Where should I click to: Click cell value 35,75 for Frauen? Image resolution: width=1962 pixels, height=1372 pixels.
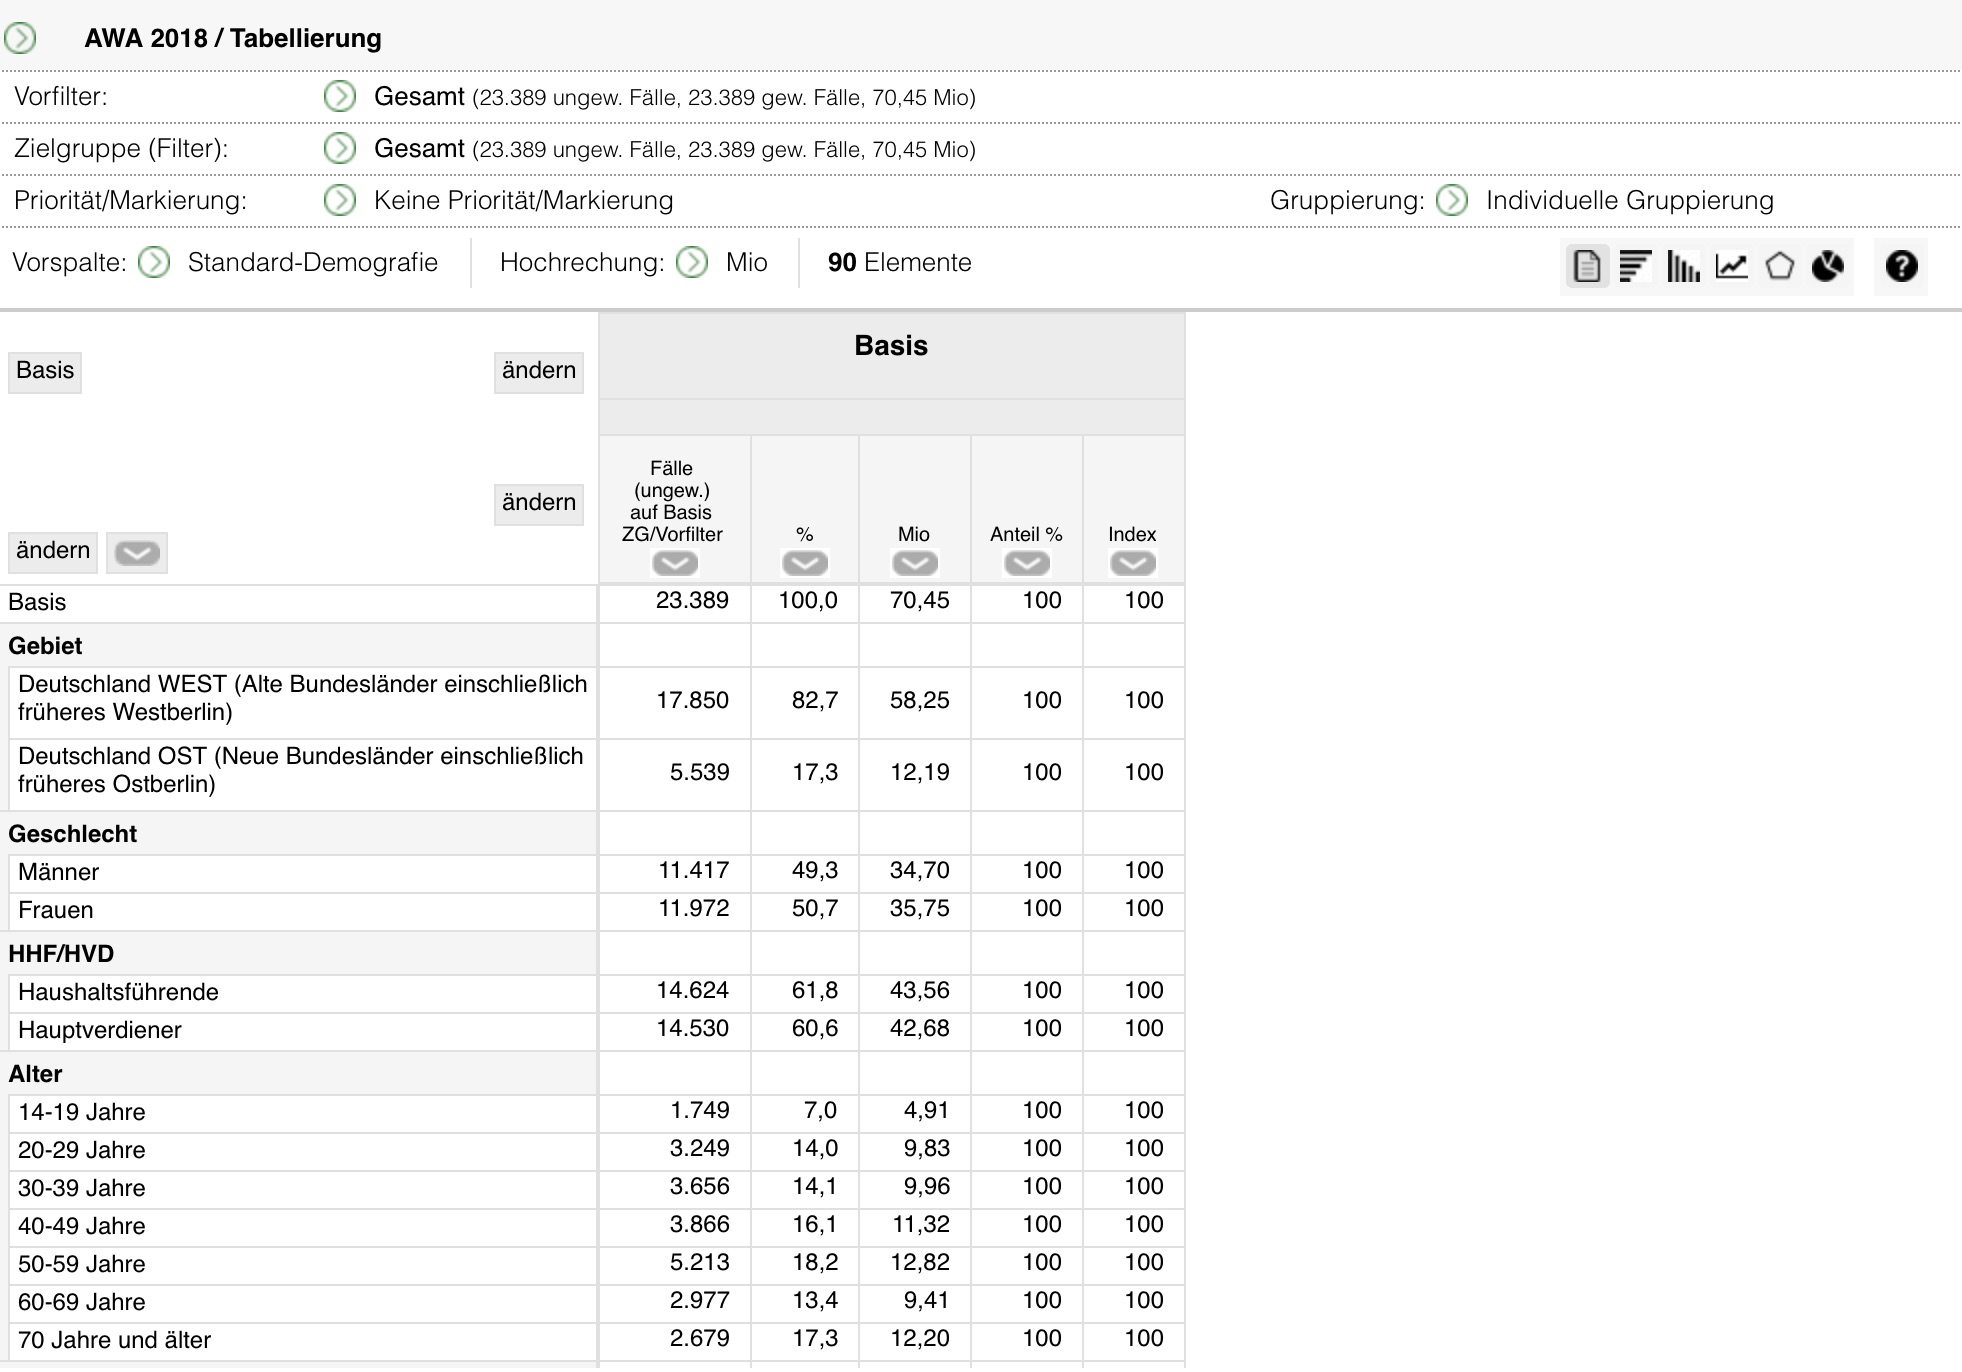(x=920, y=908)
